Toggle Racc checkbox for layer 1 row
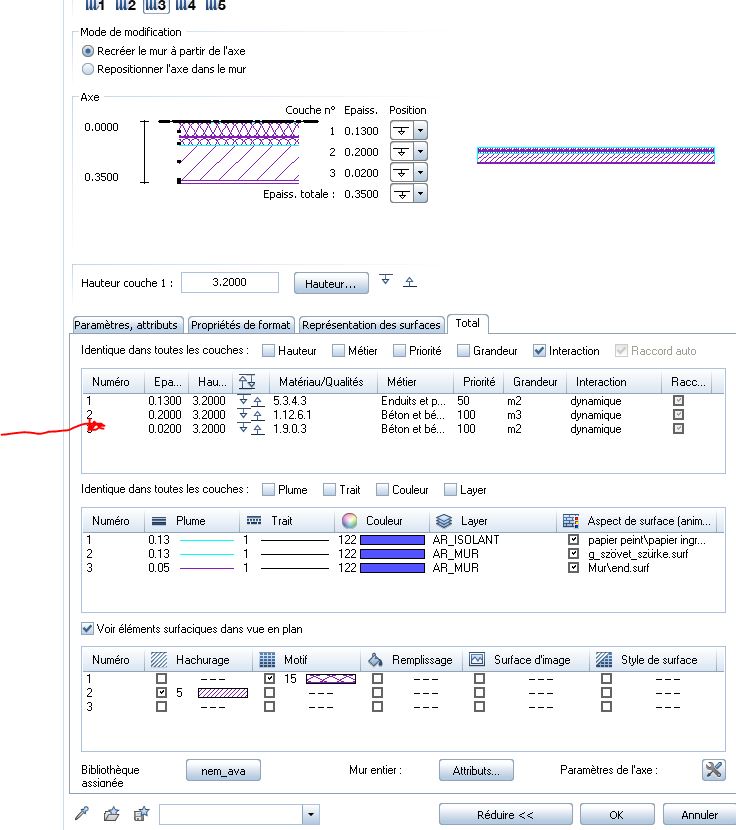The width and height of the screenshot is (736, 830). pos(678,401)
